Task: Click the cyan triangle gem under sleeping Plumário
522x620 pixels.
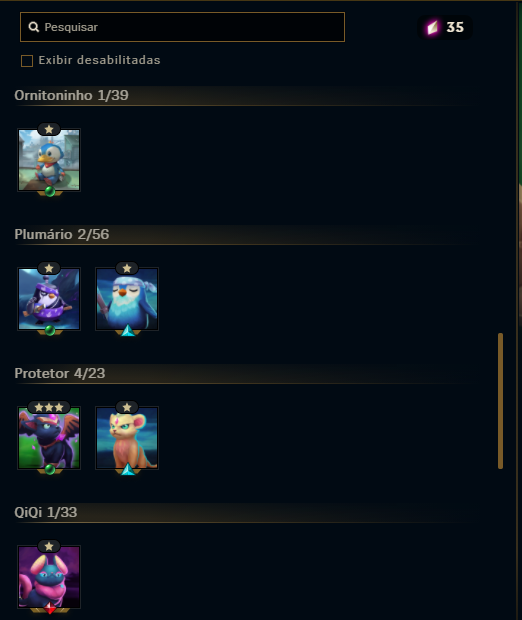Action: 128,331
